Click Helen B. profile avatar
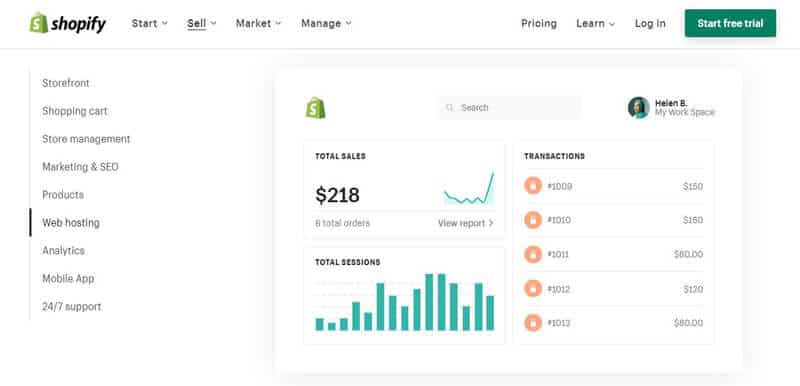The width and height of the screenshot is (800, 386). pos(638,108)
